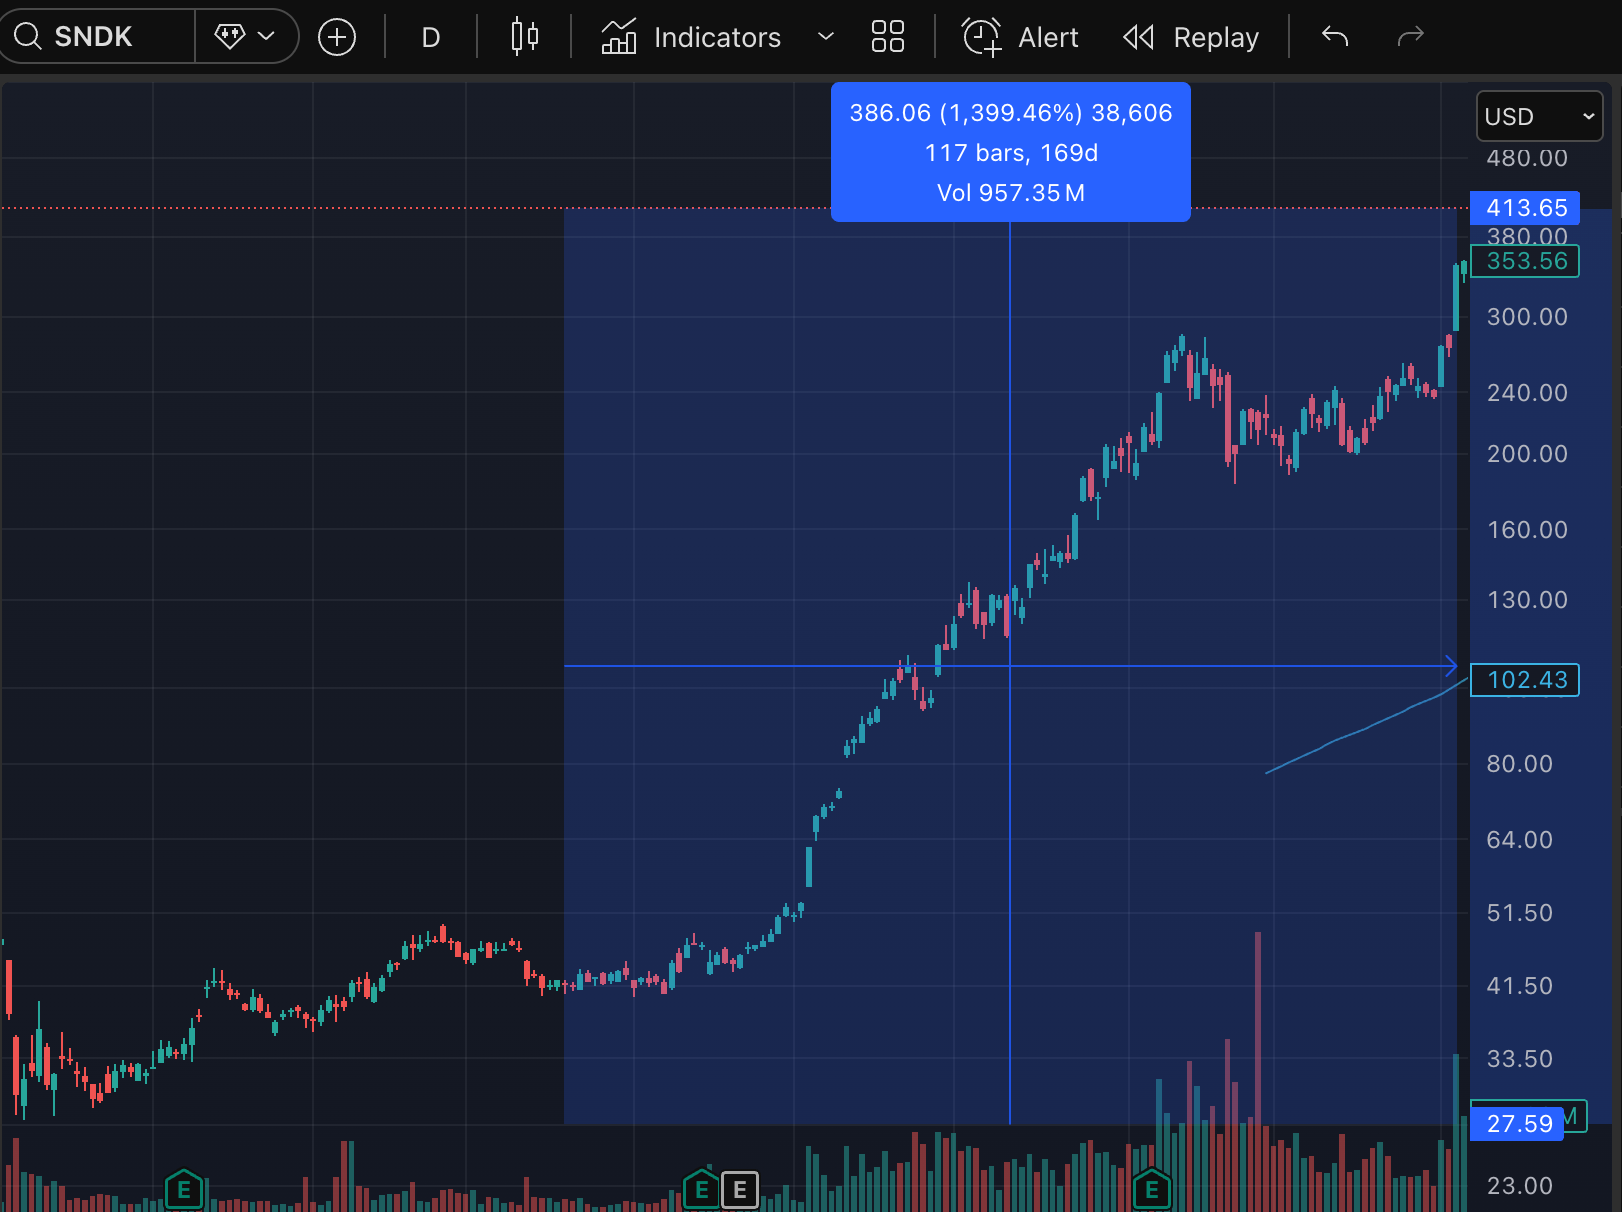Click the 102.43 crosshair price label
1622x1212 pixels.
click(1525, 680)
